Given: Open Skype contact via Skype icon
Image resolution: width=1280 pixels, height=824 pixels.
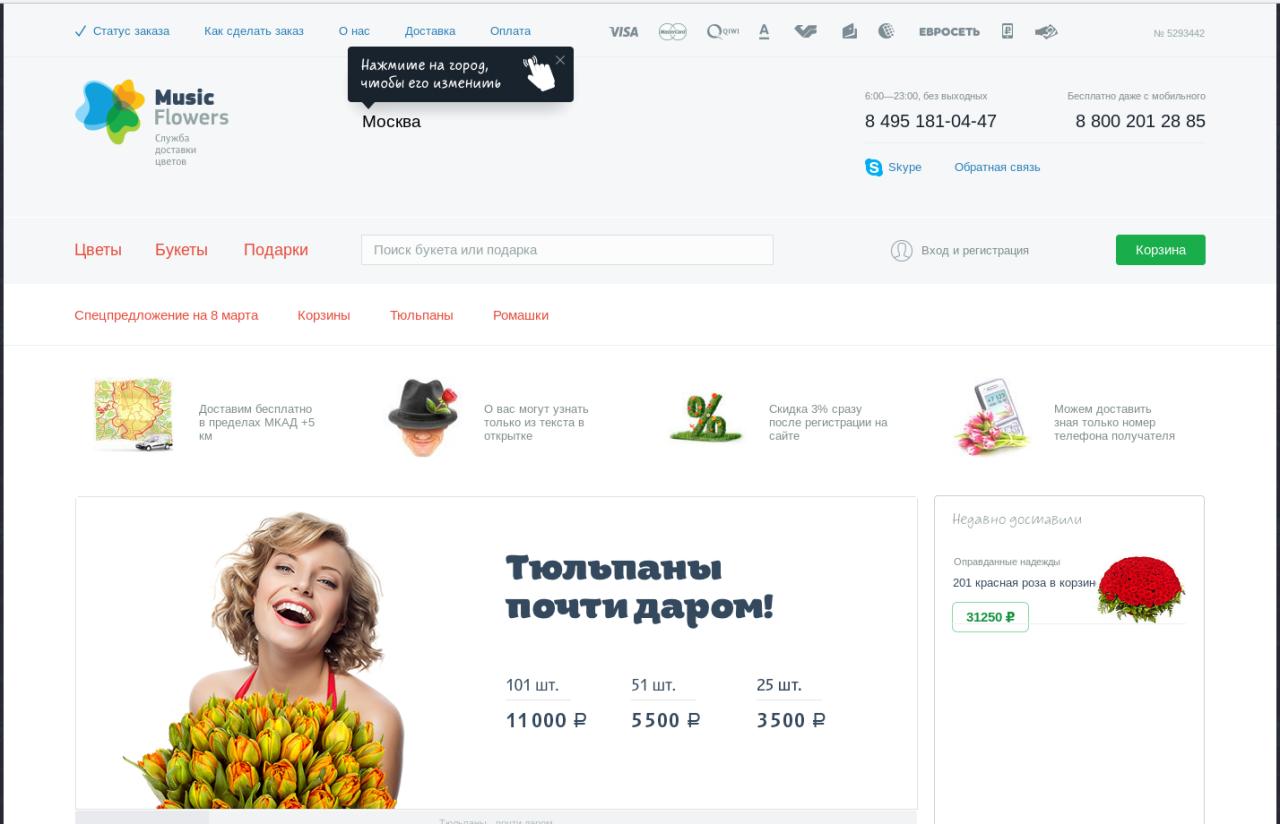Looking at the screenshot, I should pyautogui.click(x=874, y=167).
